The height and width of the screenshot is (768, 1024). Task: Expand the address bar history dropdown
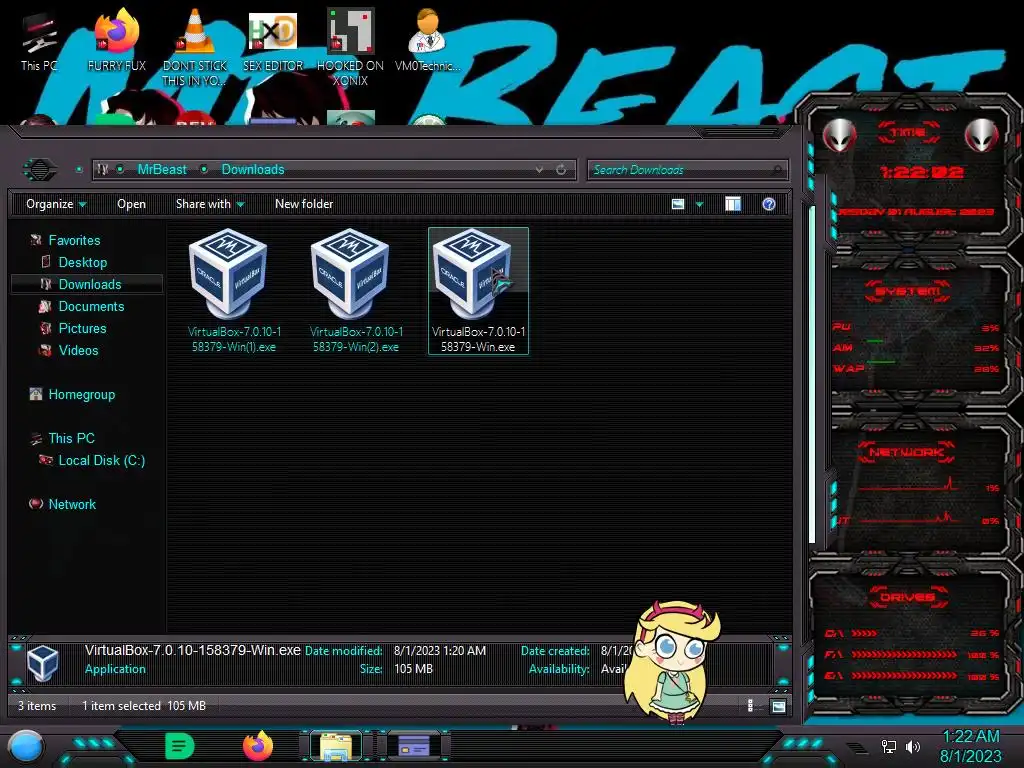(539, 170)
